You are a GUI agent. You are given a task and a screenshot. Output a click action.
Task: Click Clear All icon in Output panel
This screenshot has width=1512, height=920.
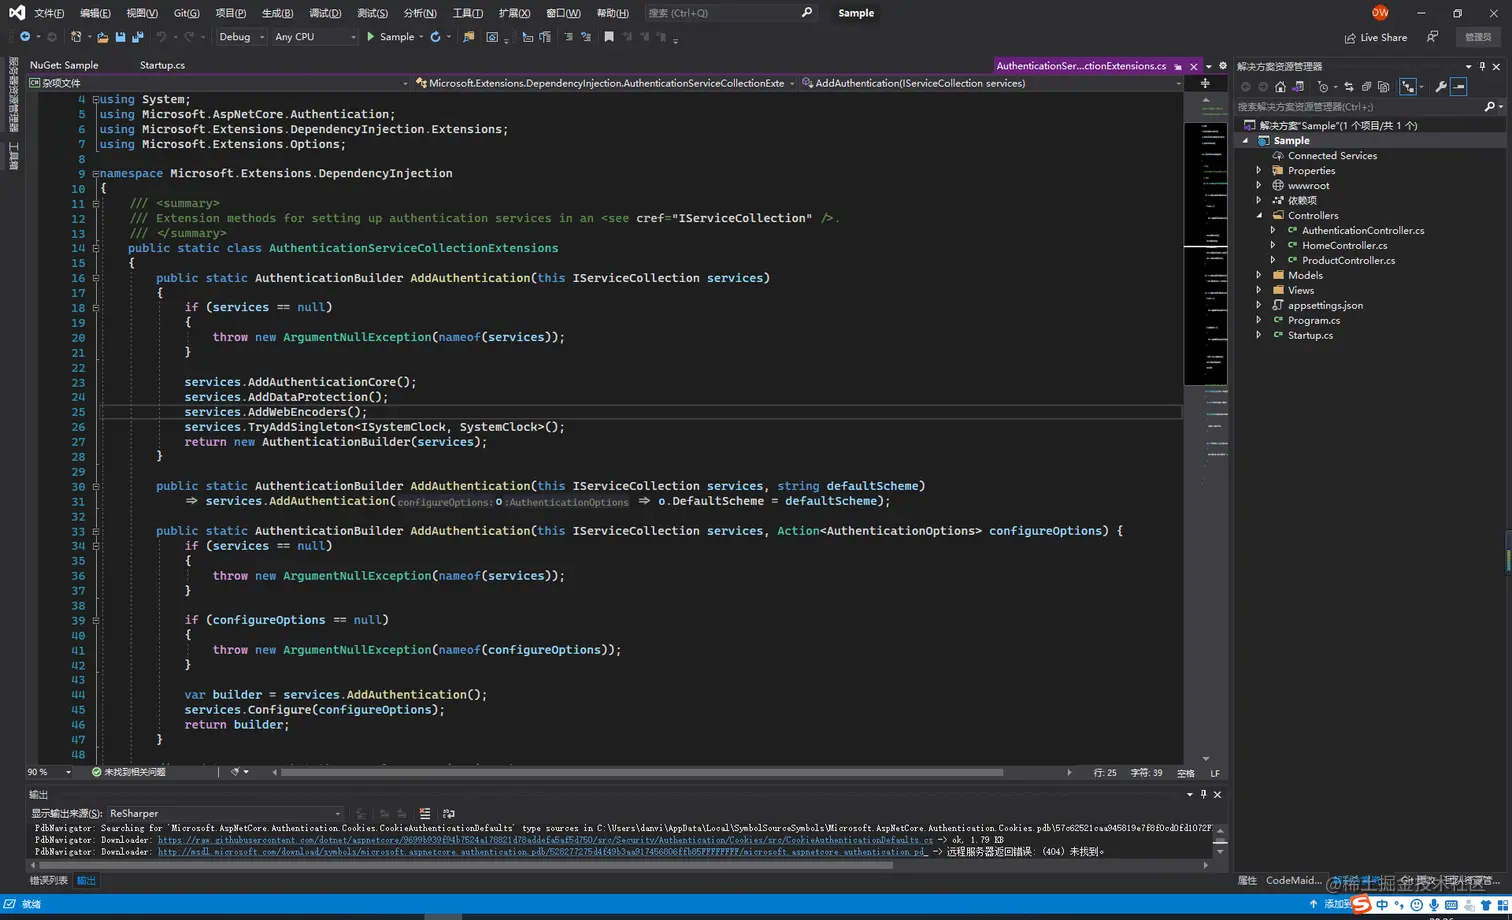click(425, 814)
